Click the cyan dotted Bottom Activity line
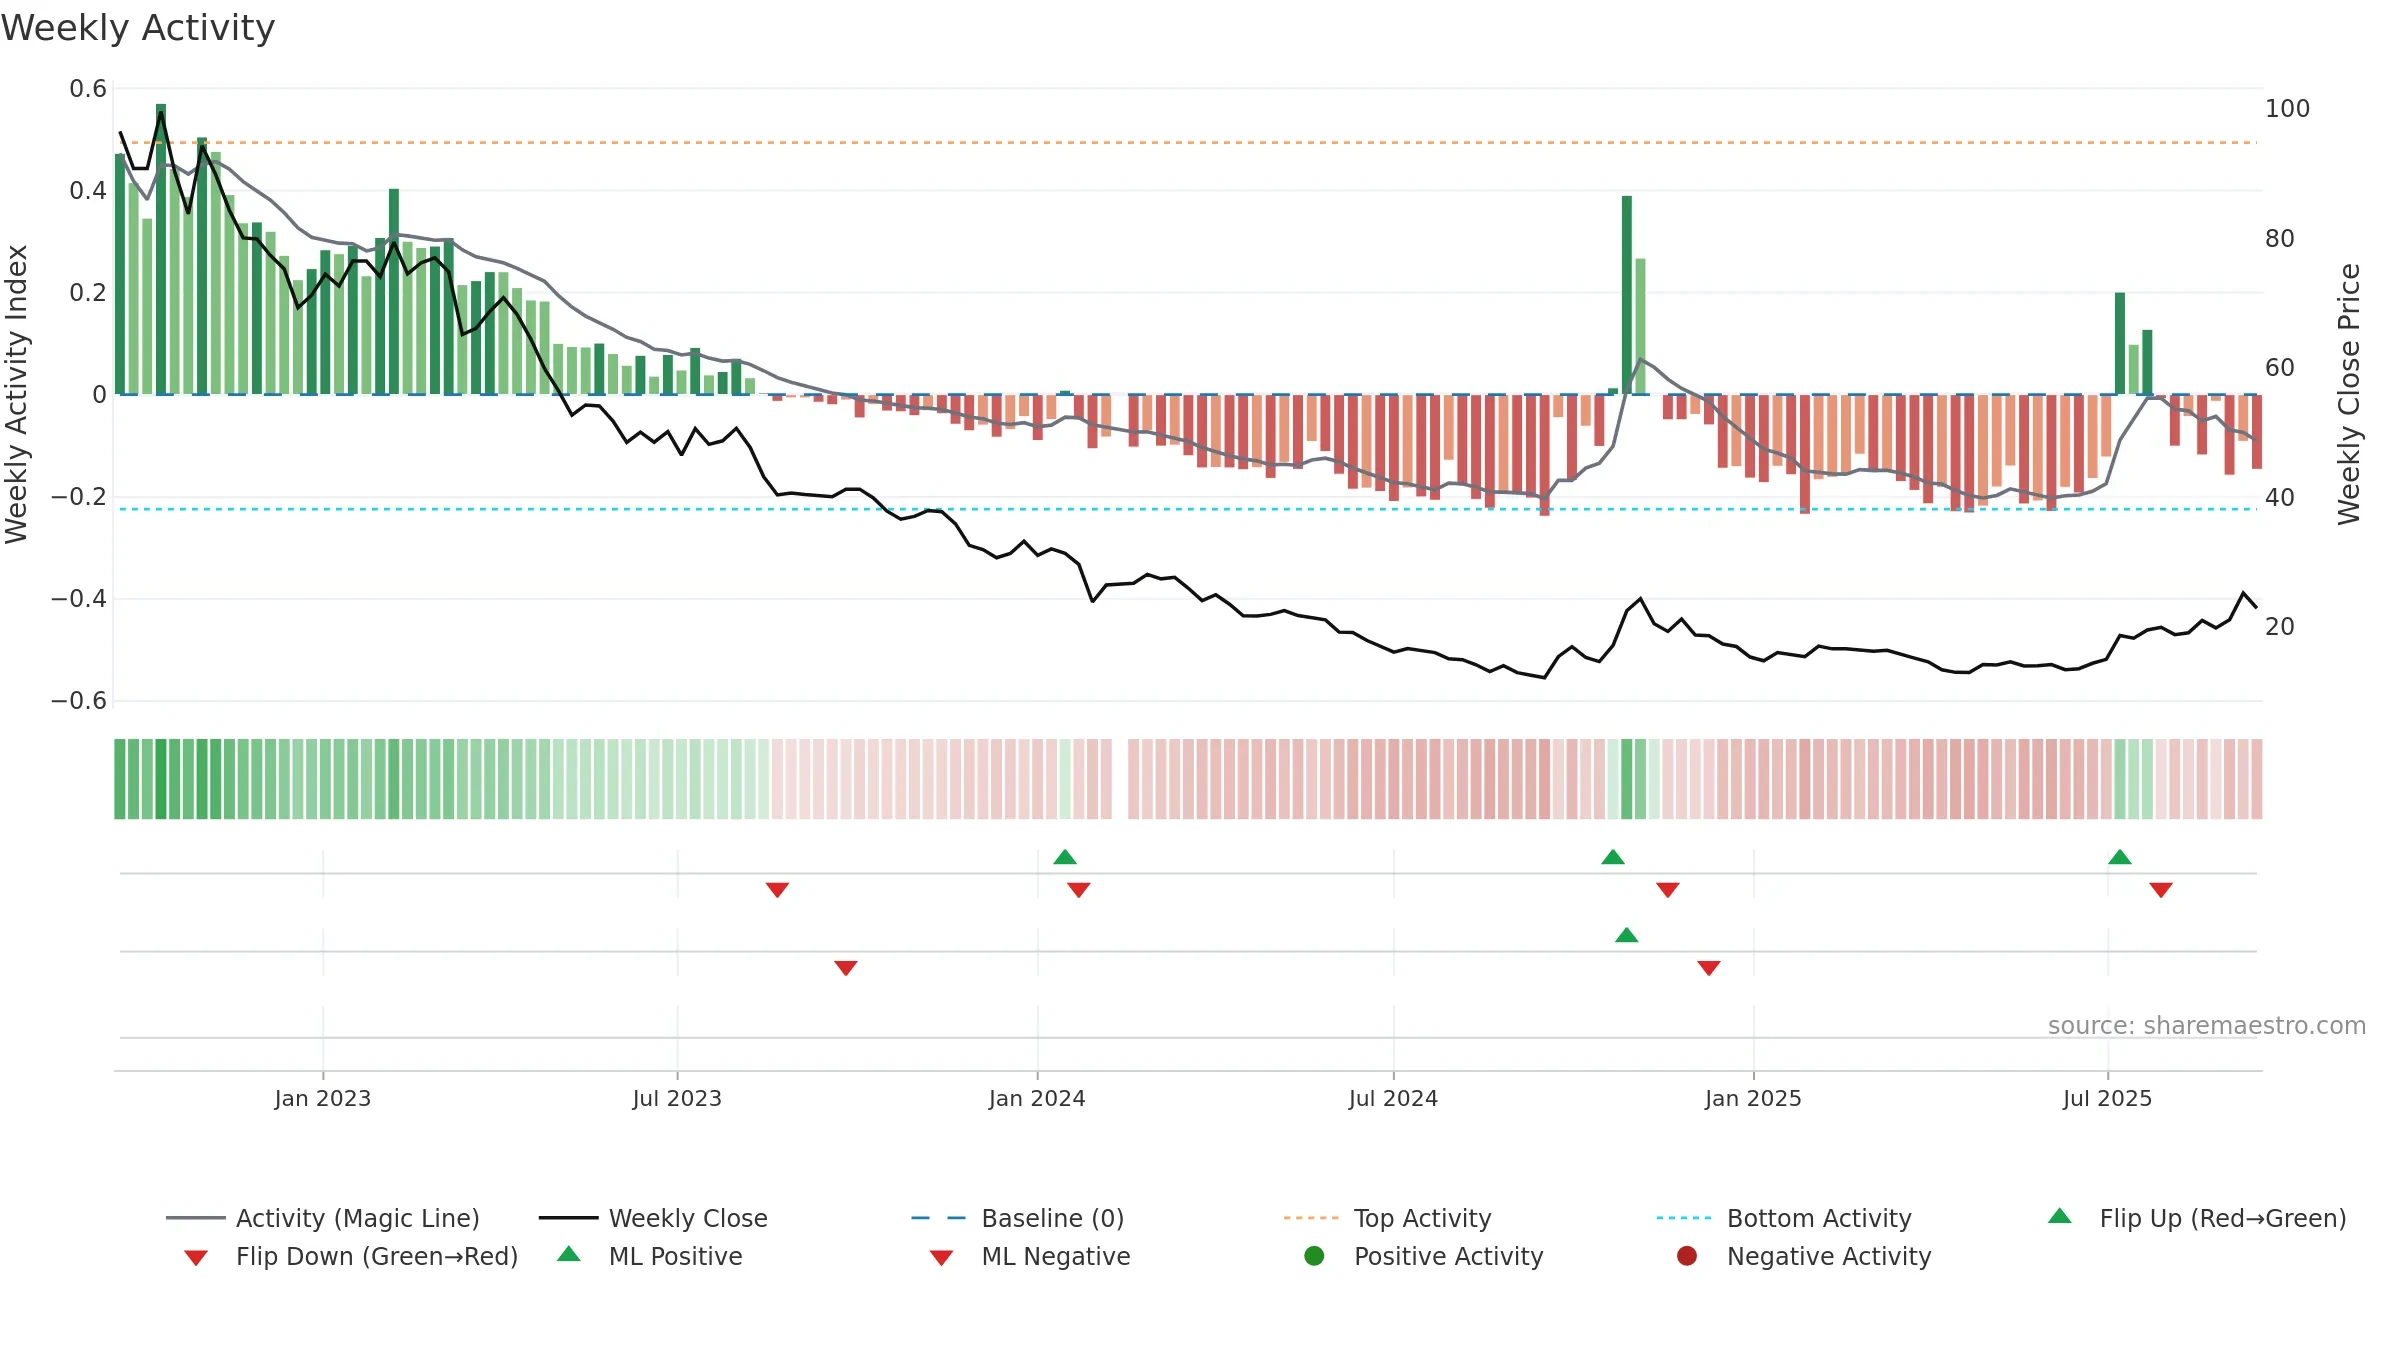This screenshot has width=2400, height=1350. coord(1186,509)
